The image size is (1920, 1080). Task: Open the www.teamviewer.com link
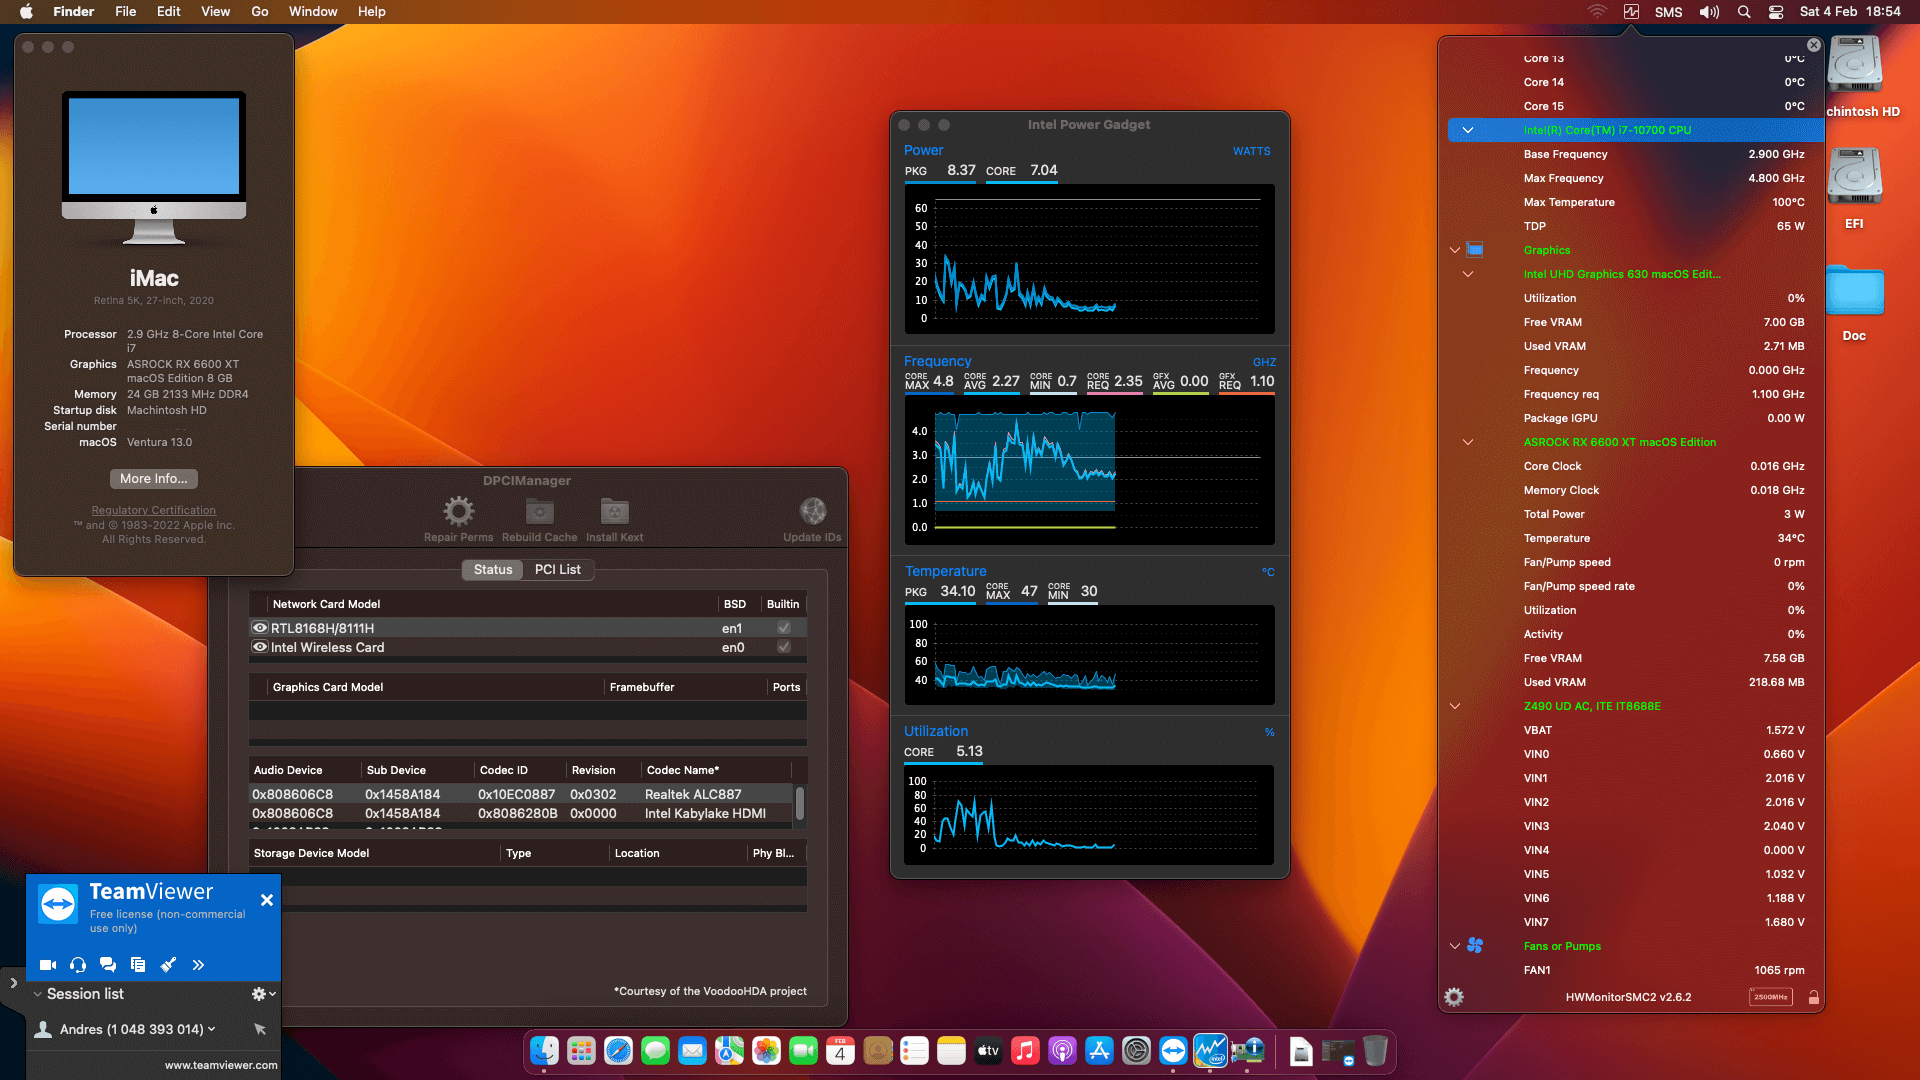pyautogui.click(x=220, y=1065)
